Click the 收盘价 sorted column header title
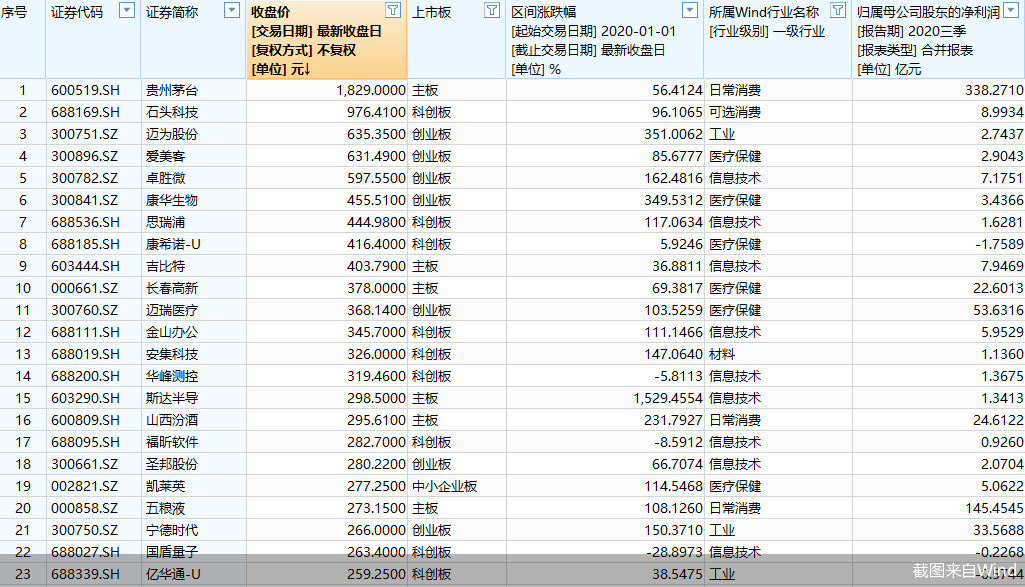 coord(271,12)
